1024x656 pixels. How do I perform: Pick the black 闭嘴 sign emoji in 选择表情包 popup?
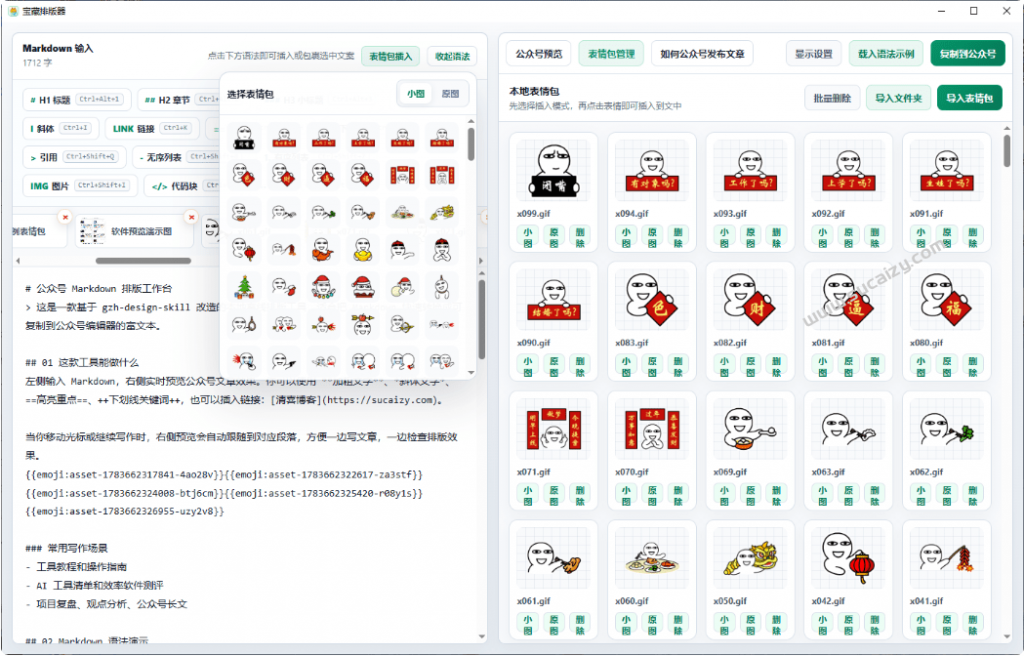pyautogui.click(x=244, y=138)
